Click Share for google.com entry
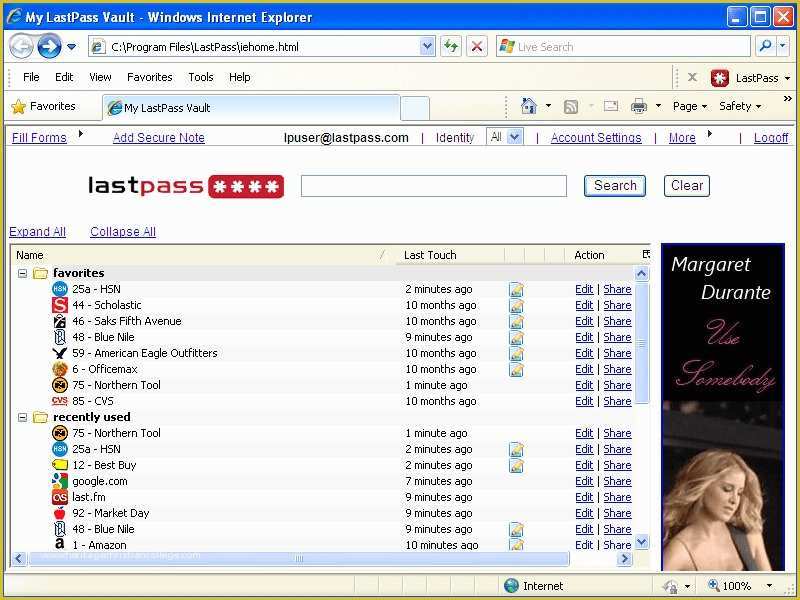Viewport: 800px width, 600px height. click(x=617, y=482)
